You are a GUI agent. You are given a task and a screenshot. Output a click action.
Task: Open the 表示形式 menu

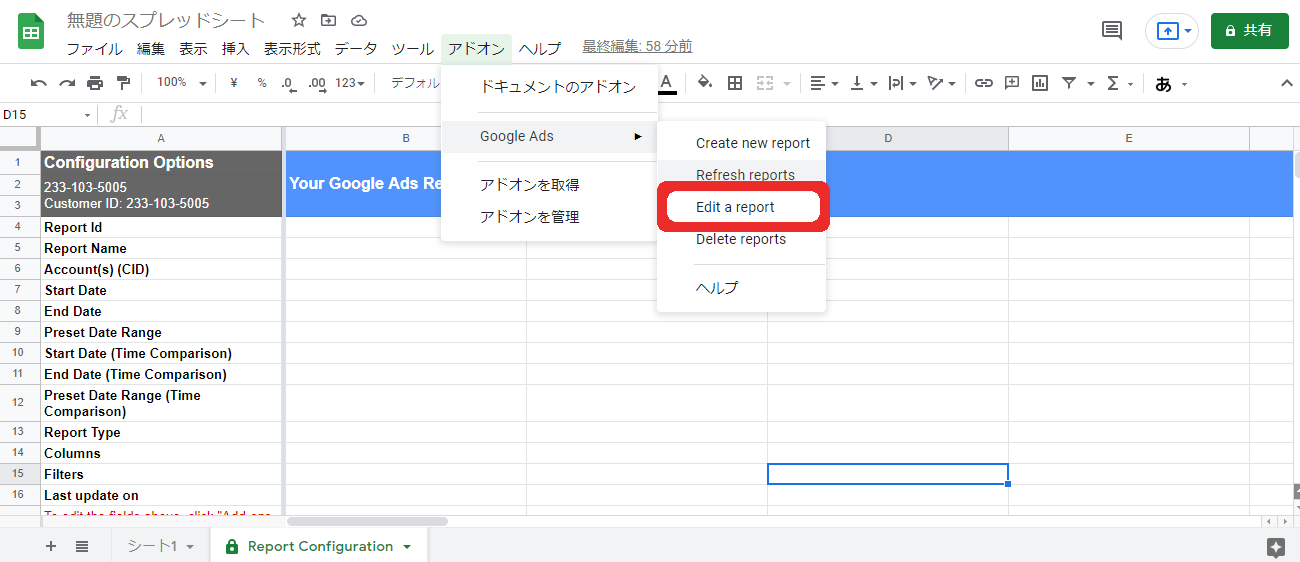click(292, 48)
